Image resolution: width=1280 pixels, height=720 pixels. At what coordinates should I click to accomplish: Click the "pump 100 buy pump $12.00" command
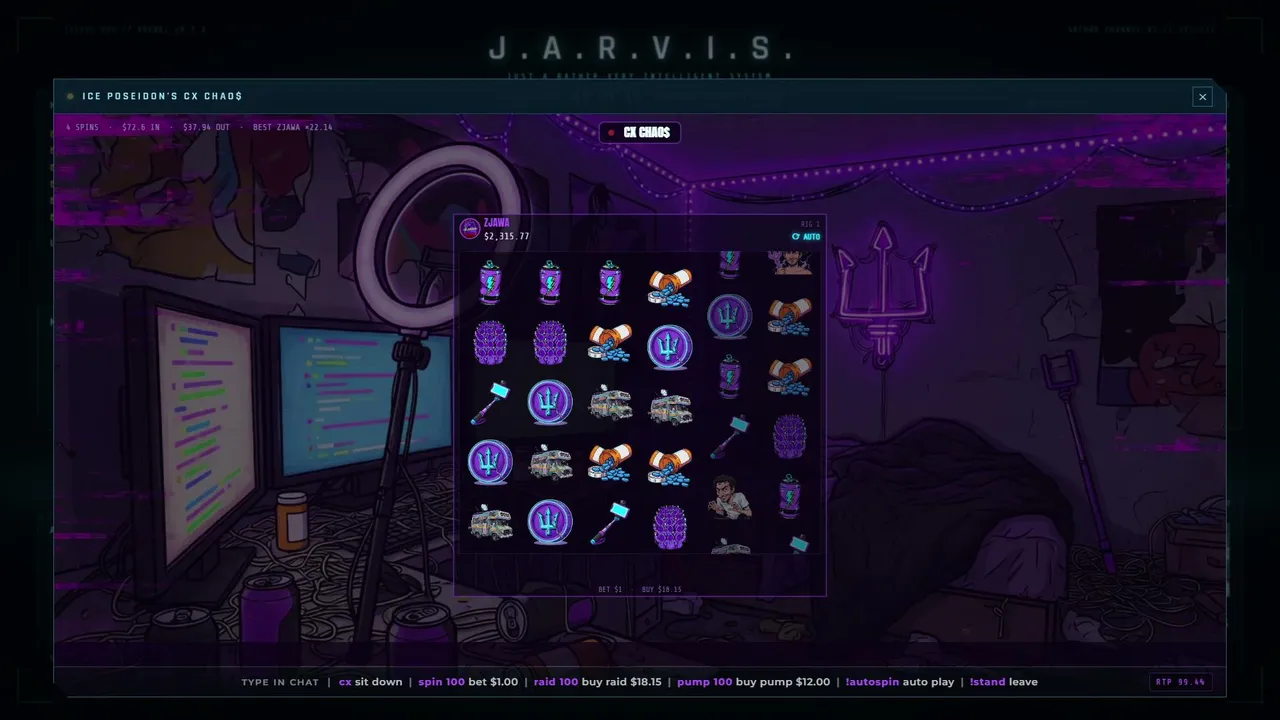click(x=753, y=682)
